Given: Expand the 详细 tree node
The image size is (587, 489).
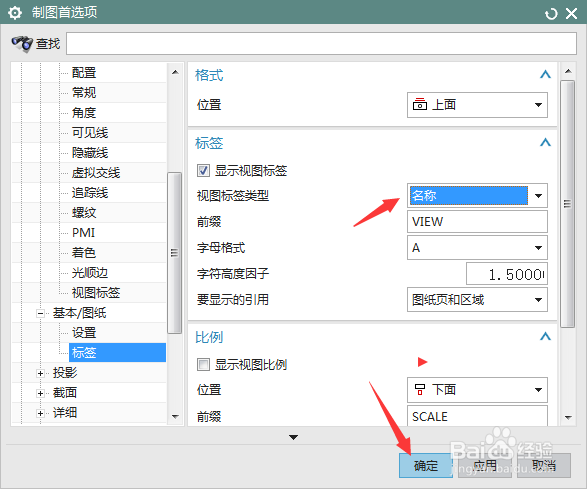Looking at the screenshot, I should pos(40,413).
